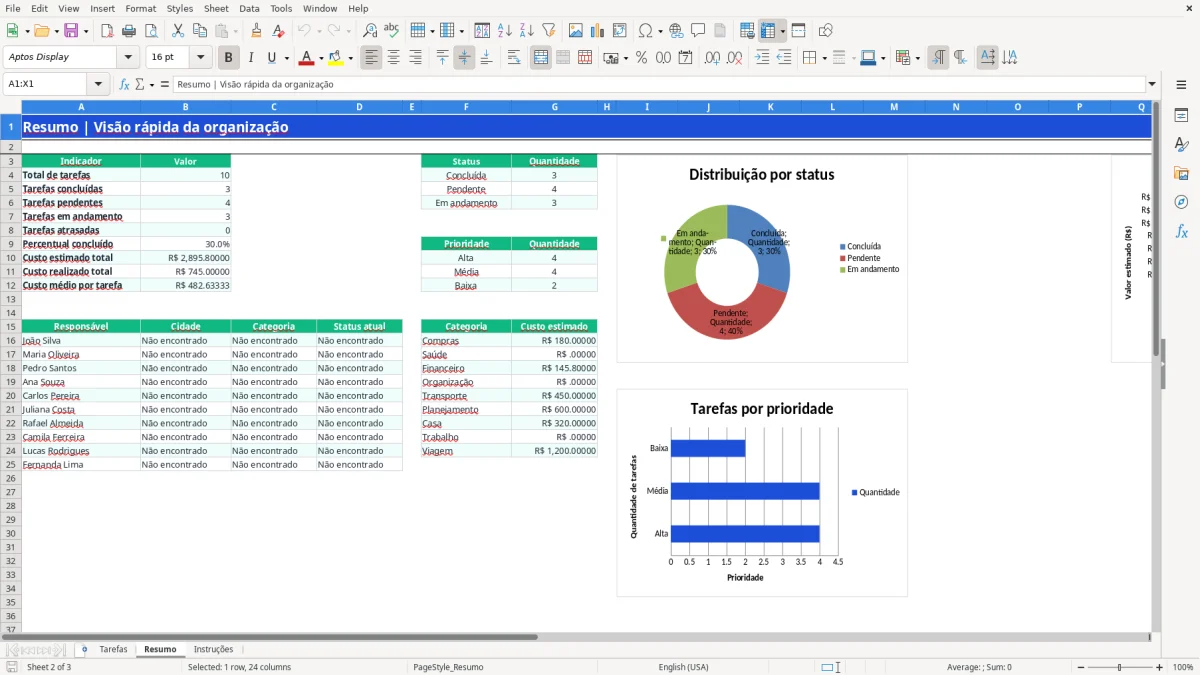The height and width of the screenshot is (675, 1200).
Task: Click the AutoFilter funnel icon
Action: pyautogui.click(x=548, y=31)
